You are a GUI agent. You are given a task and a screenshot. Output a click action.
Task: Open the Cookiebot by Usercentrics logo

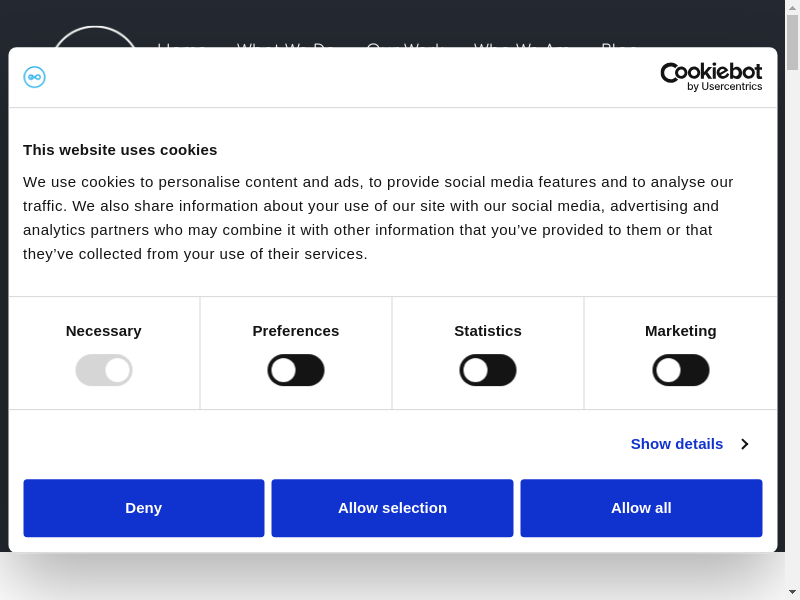711,77
